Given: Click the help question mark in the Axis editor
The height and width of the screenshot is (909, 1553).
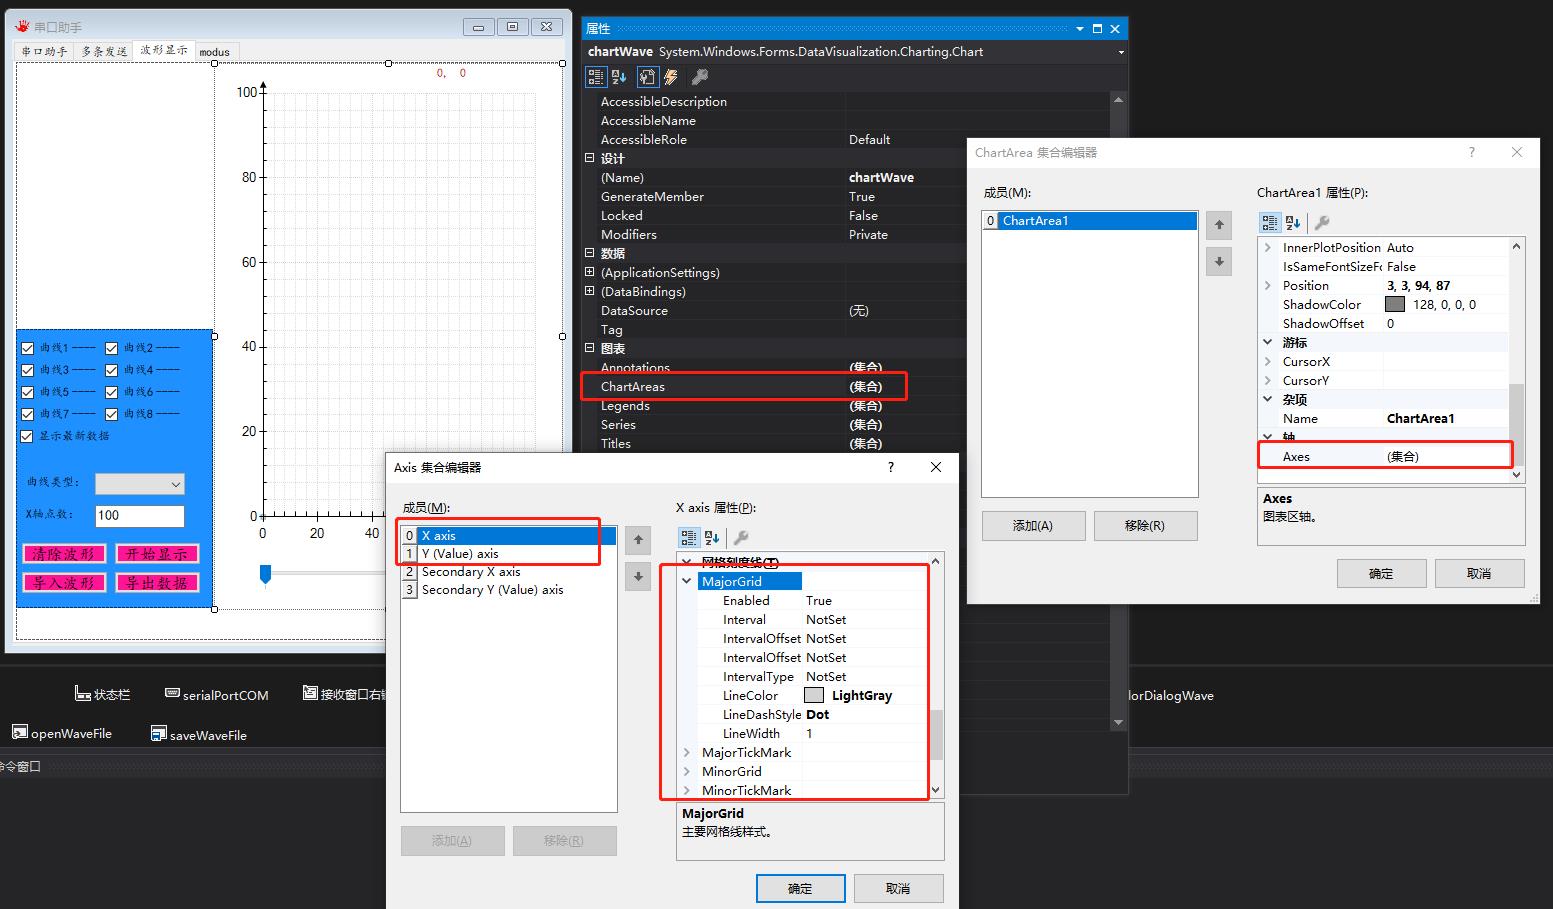Looking at the screenshot, I should click(890, 467).
